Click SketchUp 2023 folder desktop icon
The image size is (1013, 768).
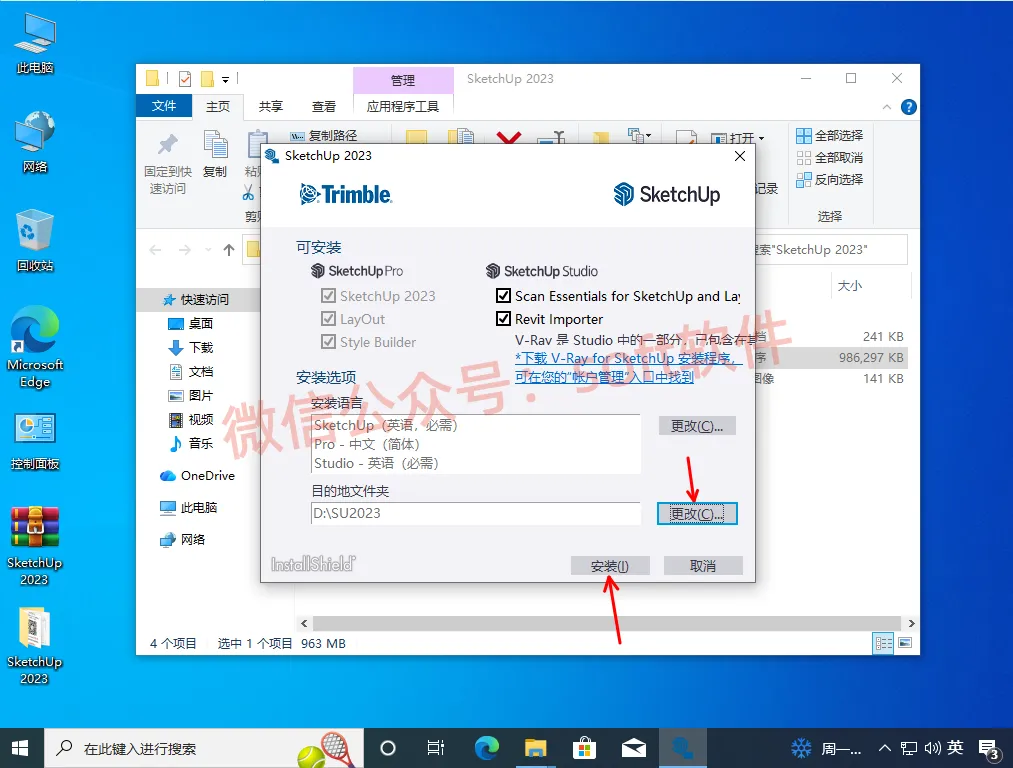point(35,646)
